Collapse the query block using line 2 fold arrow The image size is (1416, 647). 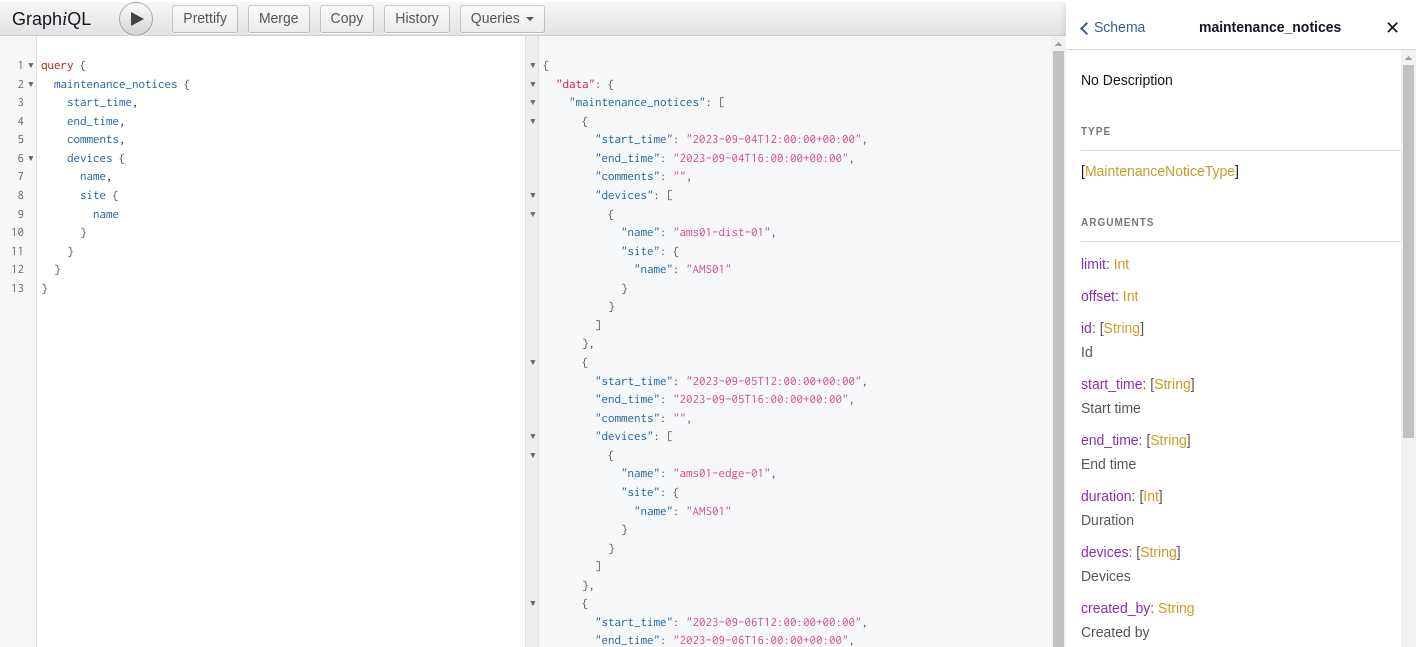pyautogui.click(x=30, y=84)
